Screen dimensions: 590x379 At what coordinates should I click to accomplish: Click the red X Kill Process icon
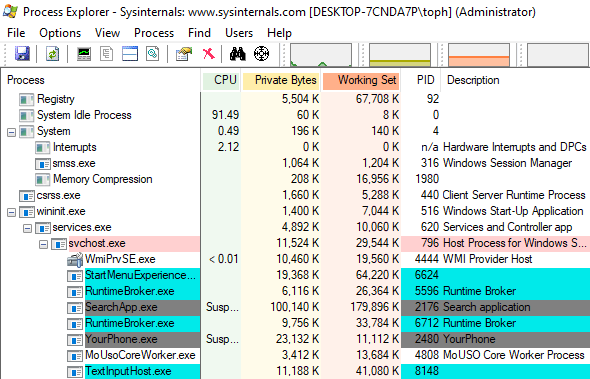coord(208,54)
